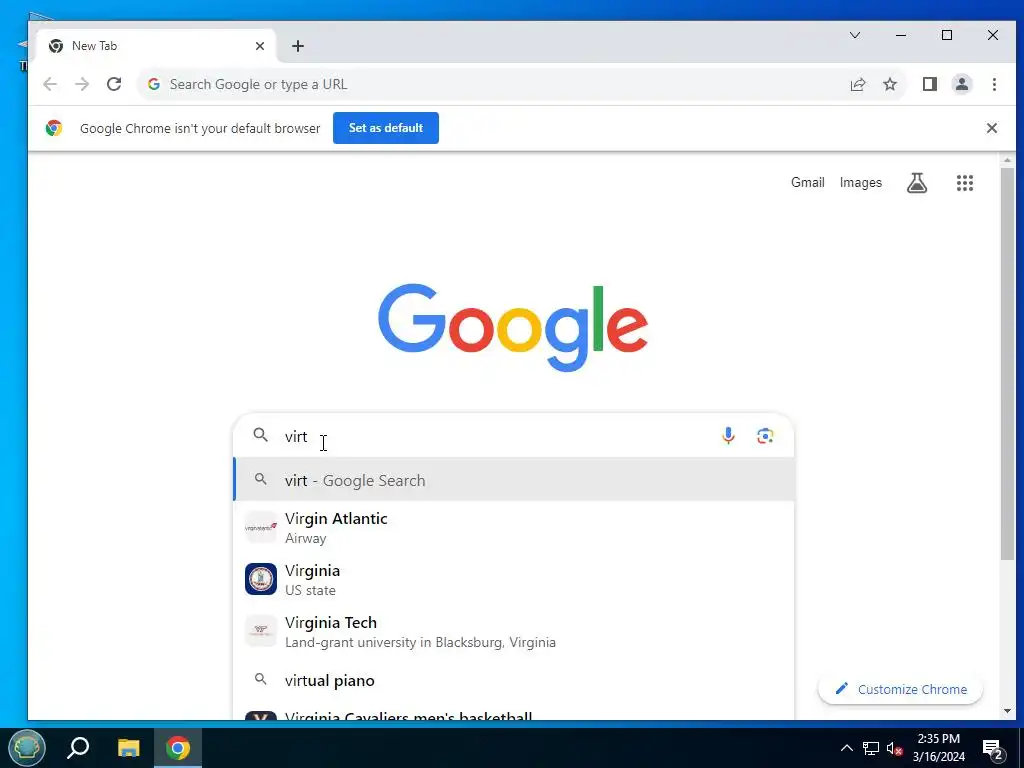Close the New Tab tab
Image resolution: width=1024 pixels, height=768 pixels.
[x=260, y=46]
